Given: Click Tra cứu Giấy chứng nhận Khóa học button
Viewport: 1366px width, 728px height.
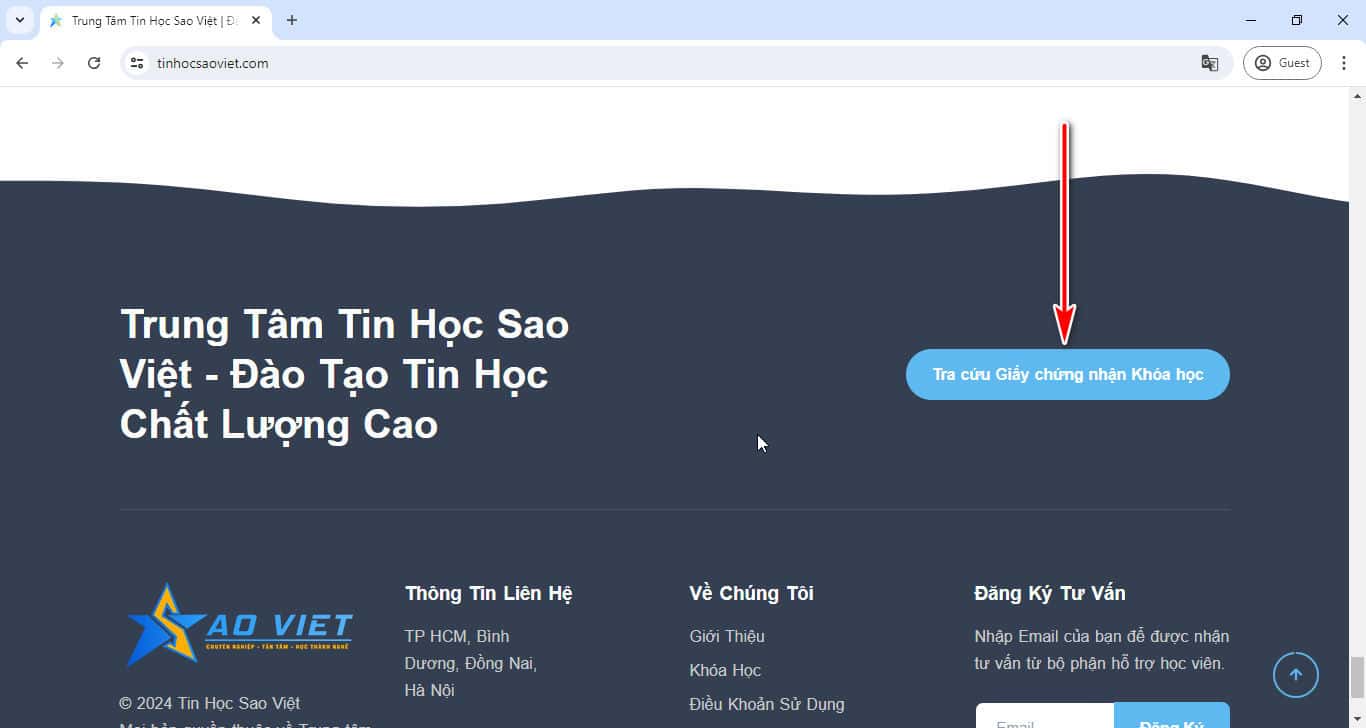Looking at the screenshot, I should pos(1067,375).
